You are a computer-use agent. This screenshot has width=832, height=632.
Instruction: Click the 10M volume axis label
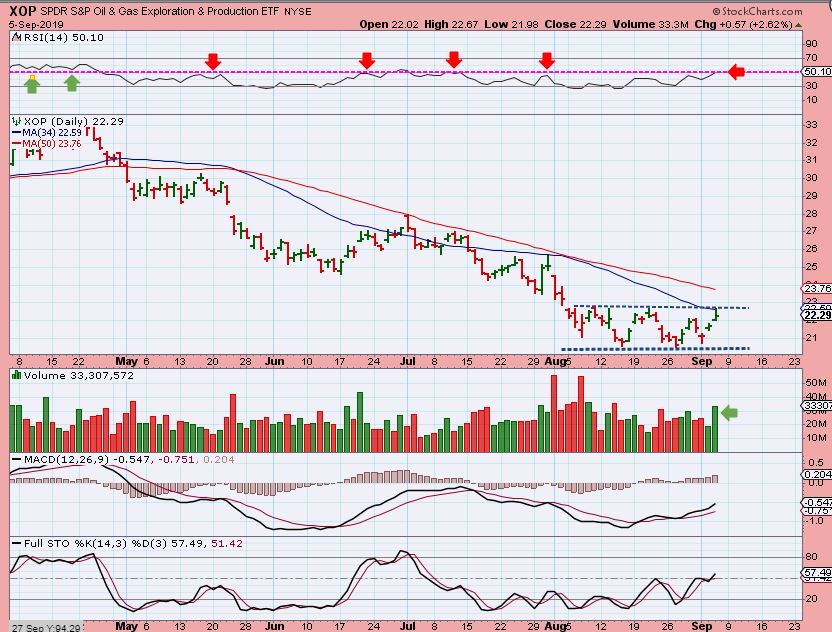point(816,438)
